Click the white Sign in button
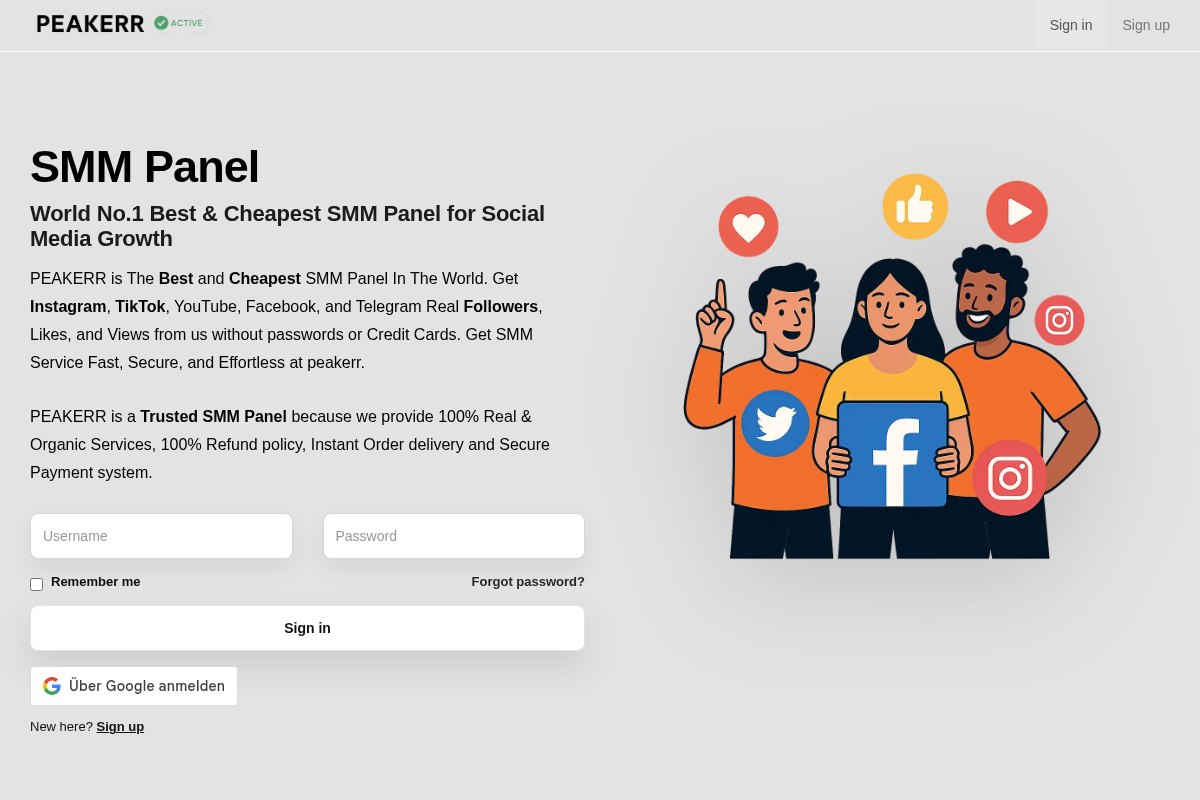1200x800 pixels. coord(307,628)
